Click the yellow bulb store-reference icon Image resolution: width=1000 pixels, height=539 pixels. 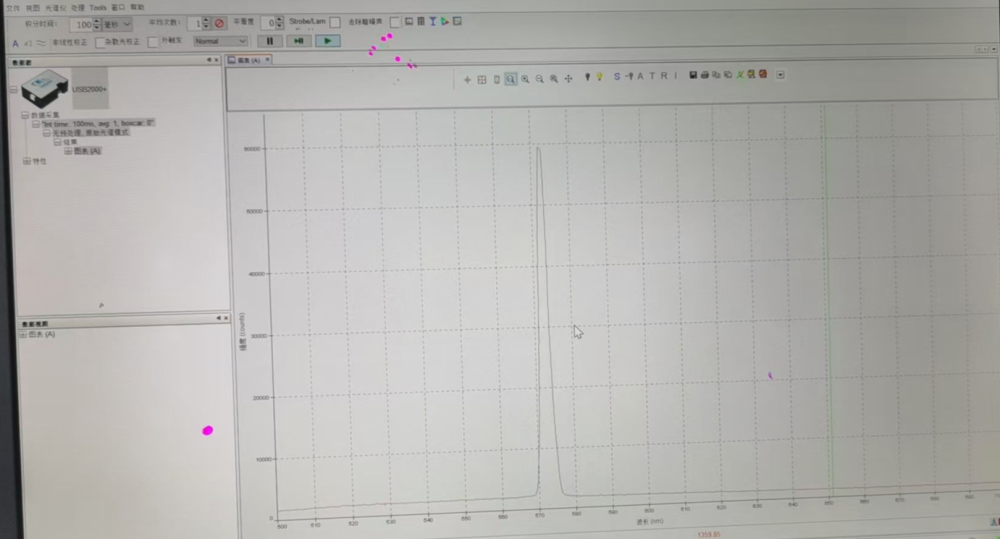click(x=599, y=77)
